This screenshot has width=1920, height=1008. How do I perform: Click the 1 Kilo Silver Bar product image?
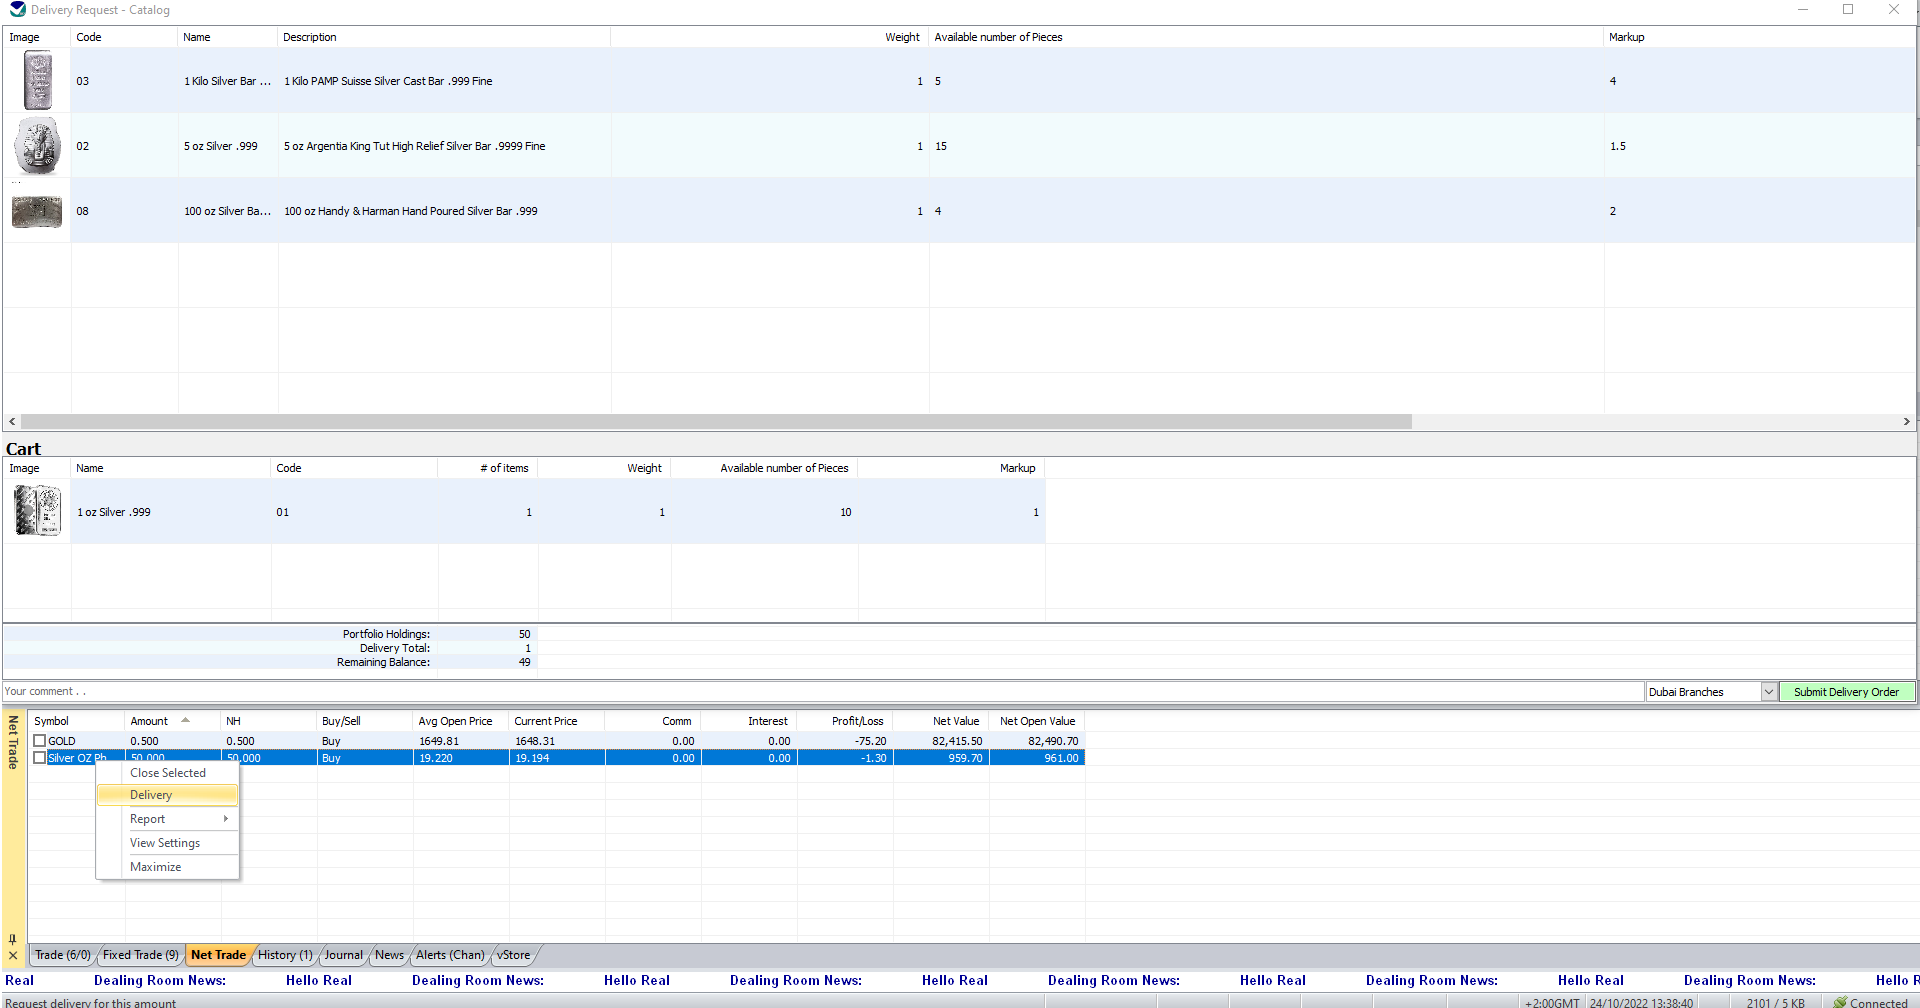(38, 81)
